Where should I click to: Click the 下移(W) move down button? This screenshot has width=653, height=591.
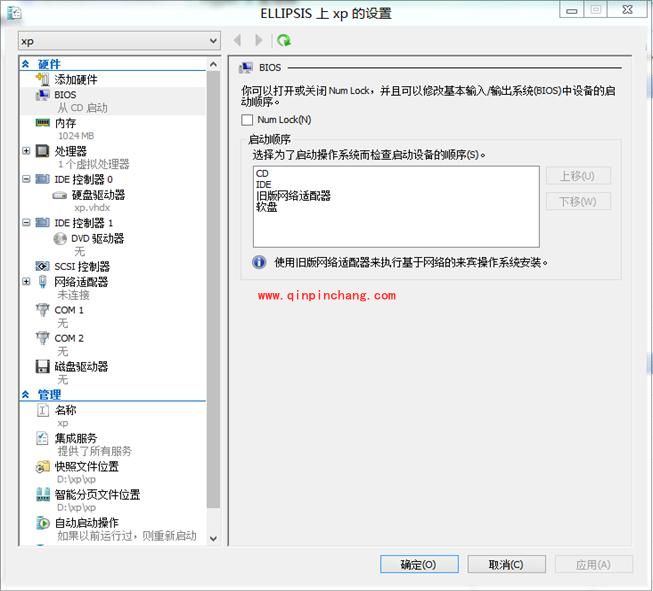click(578, 202)
